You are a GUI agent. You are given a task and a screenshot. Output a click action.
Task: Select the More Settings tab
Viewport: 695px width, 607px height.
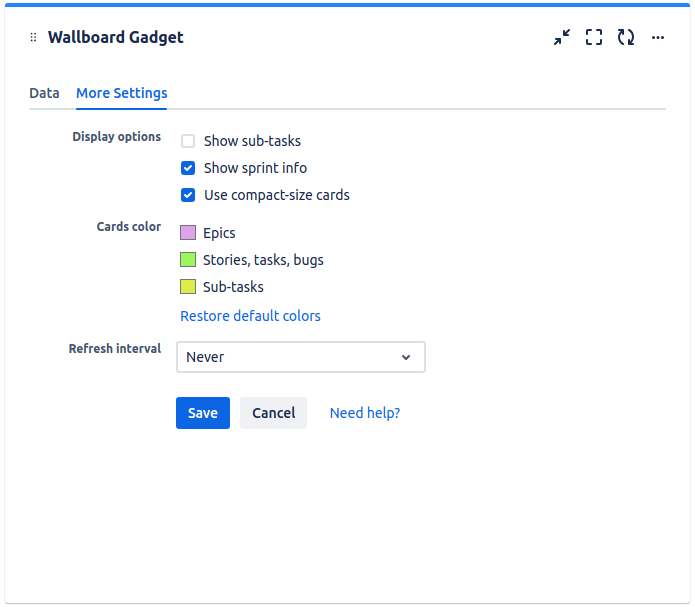pos(121,93)
